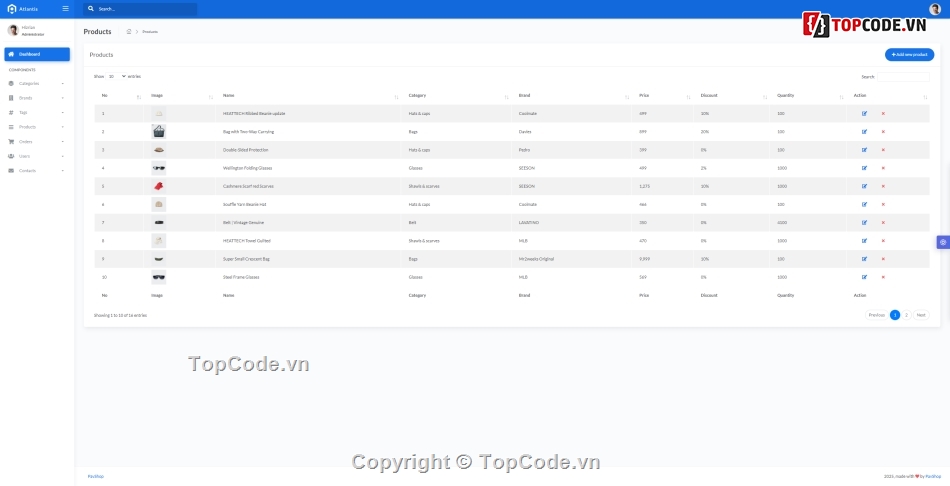Toggle the sidebar hamburger menu
The image size is (950, 486).
pos(65,8)
